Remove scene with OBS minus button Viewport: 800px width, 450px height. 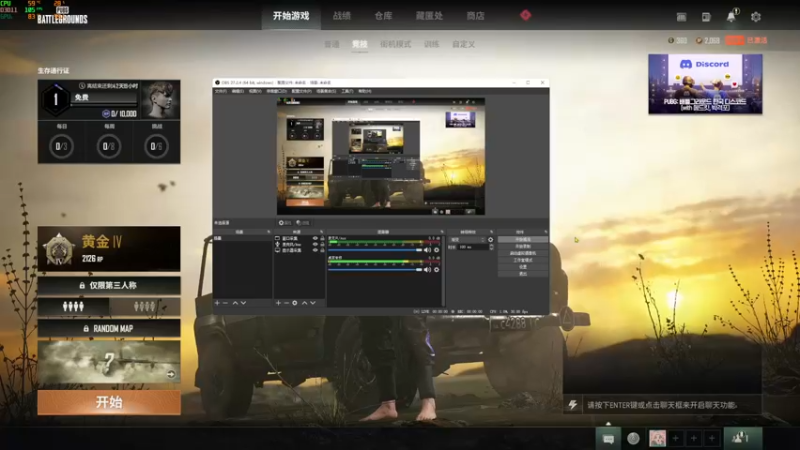[x=226, y=303]
